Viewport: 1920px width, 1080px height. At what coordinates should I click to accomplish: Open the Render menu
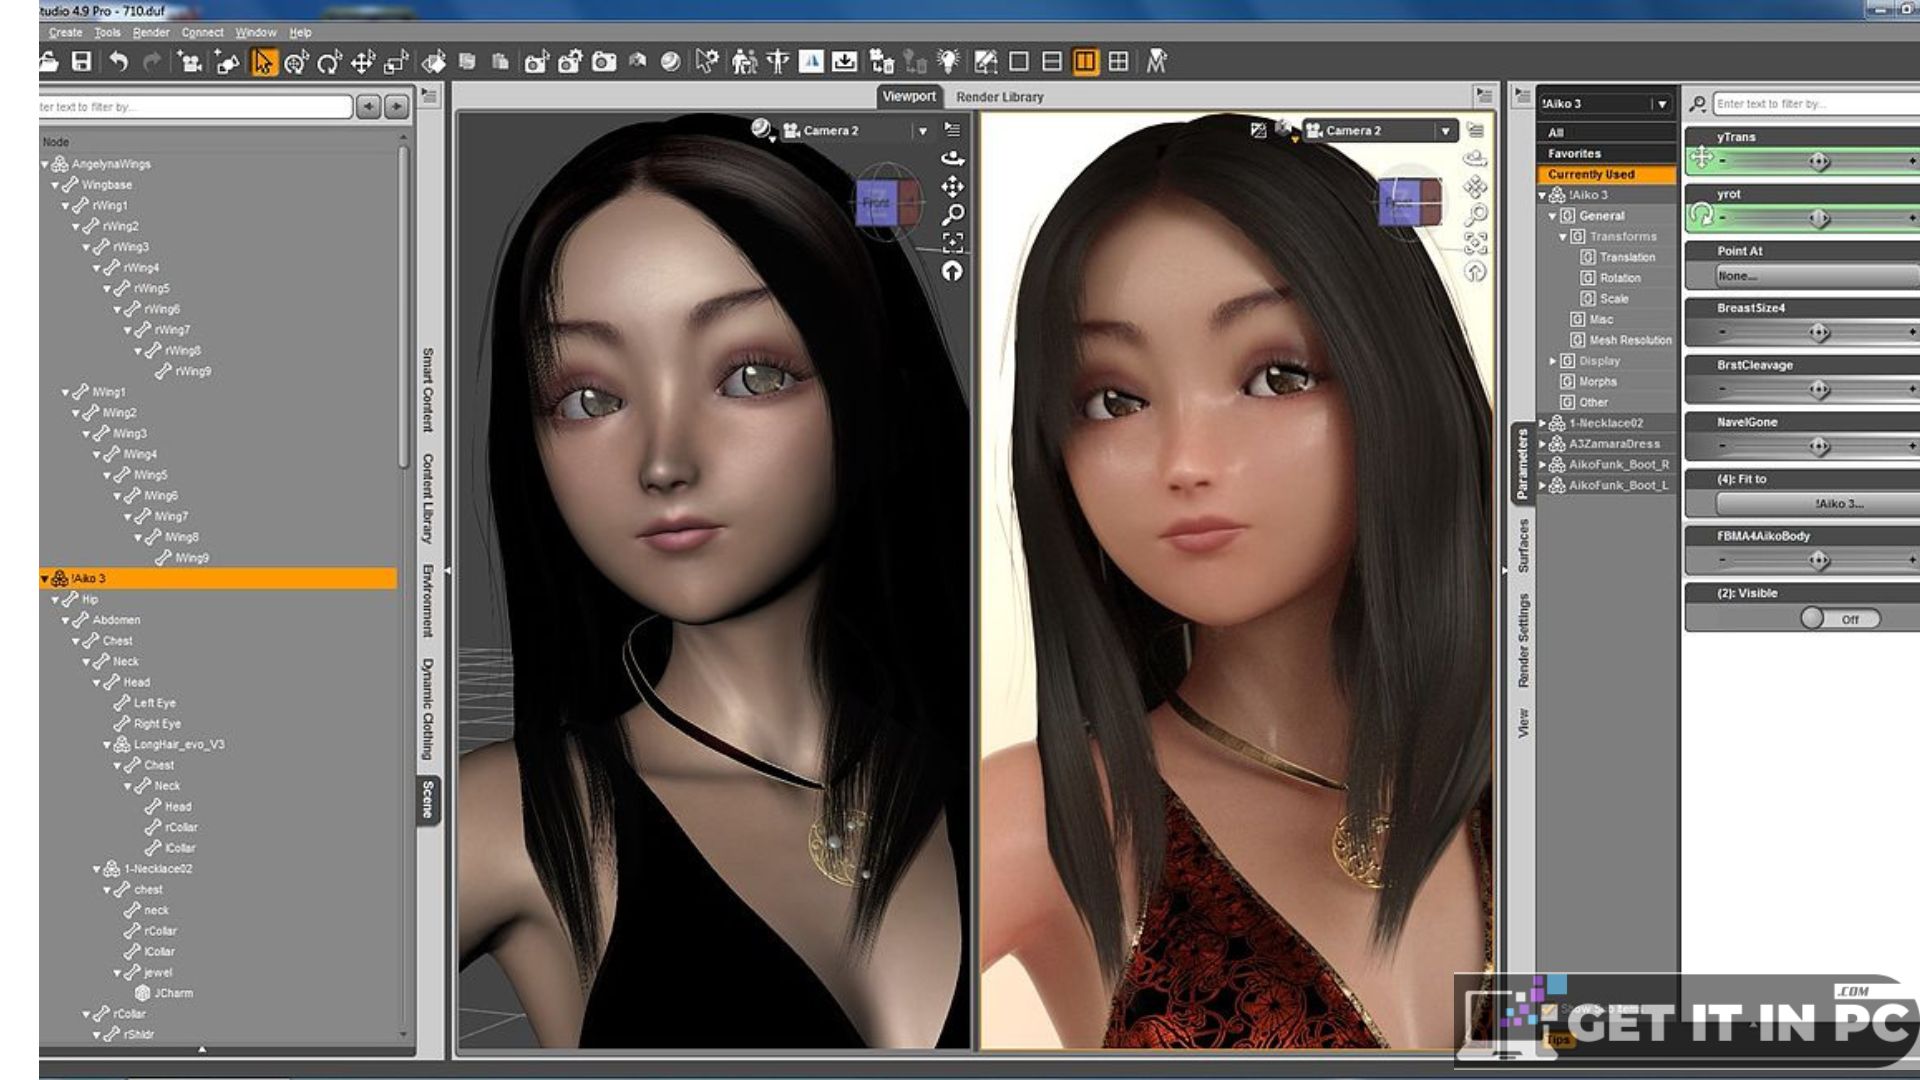pyautogui.click(x=151, y=32)
